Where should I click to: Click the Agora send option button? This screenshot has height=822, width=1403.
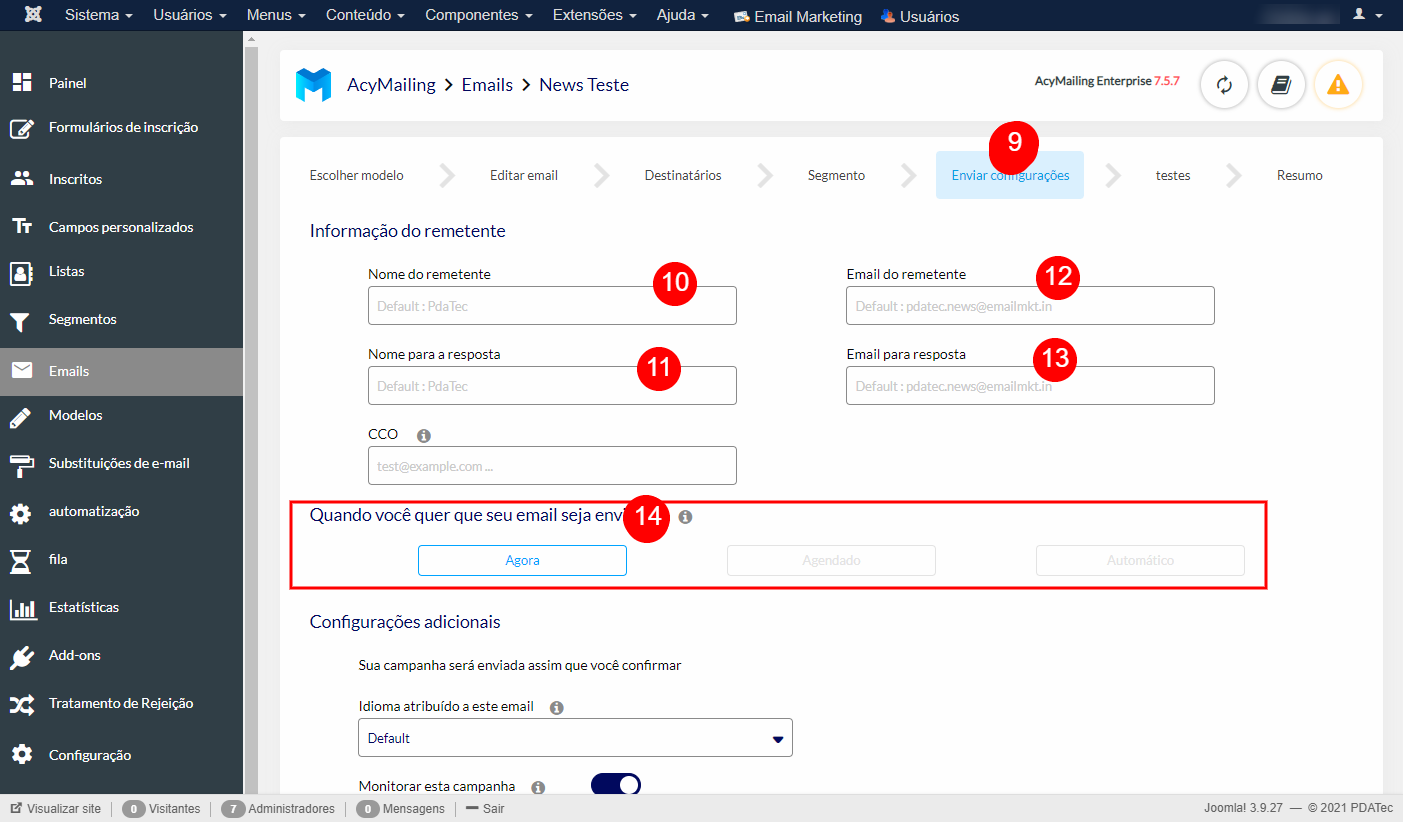coord(522,560)
